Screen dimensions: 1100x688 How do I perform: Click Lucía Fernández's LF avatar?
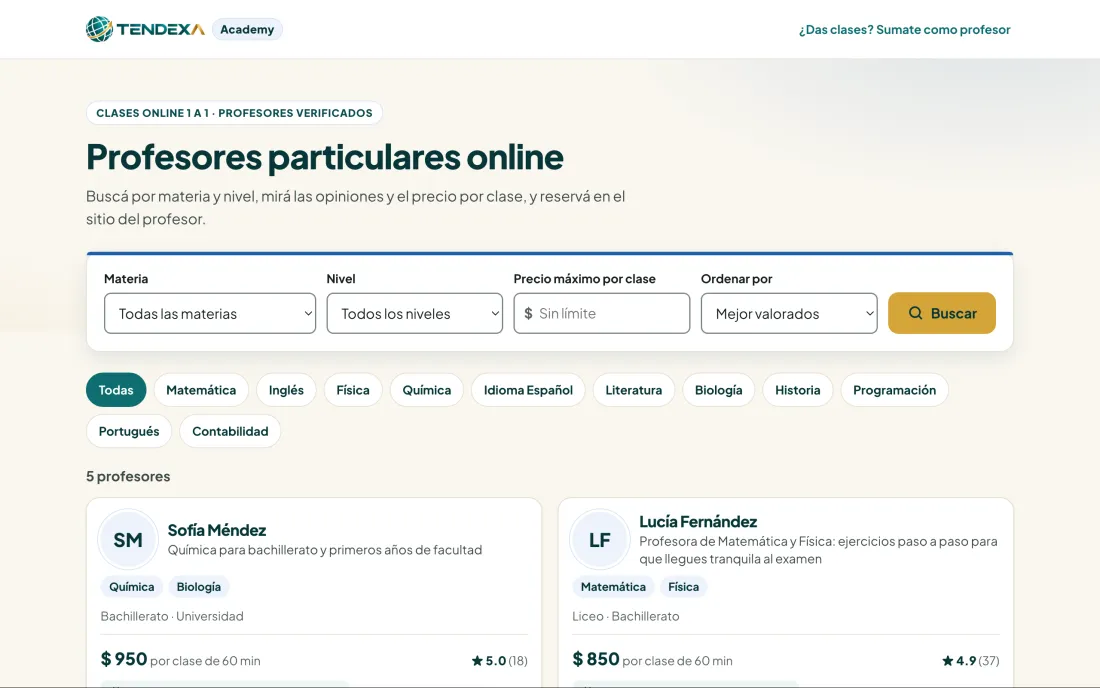pos(600,539)
